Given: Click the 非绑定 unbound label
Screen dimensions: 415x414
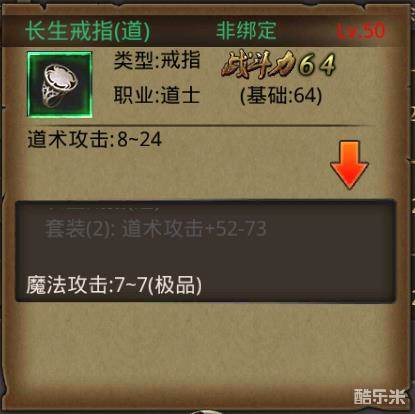Looking at the screenshot, I should [x=246, y=30].
